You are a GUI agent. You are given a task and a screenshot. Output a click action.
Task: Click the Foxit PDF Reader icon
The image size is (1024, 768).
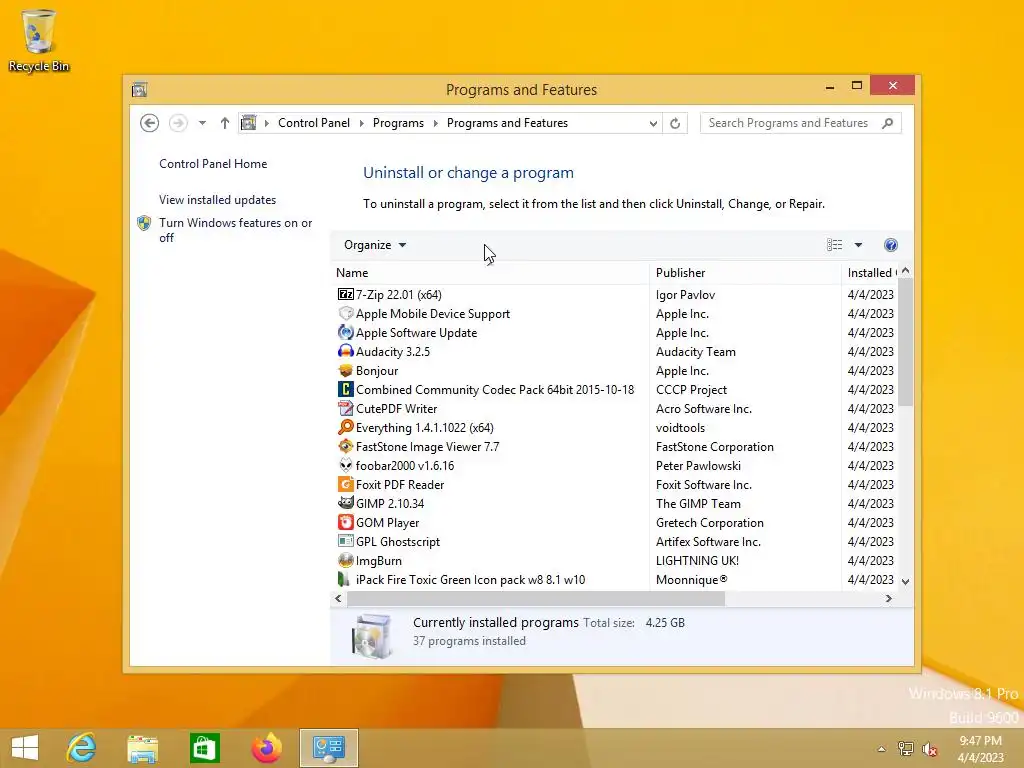345,484
